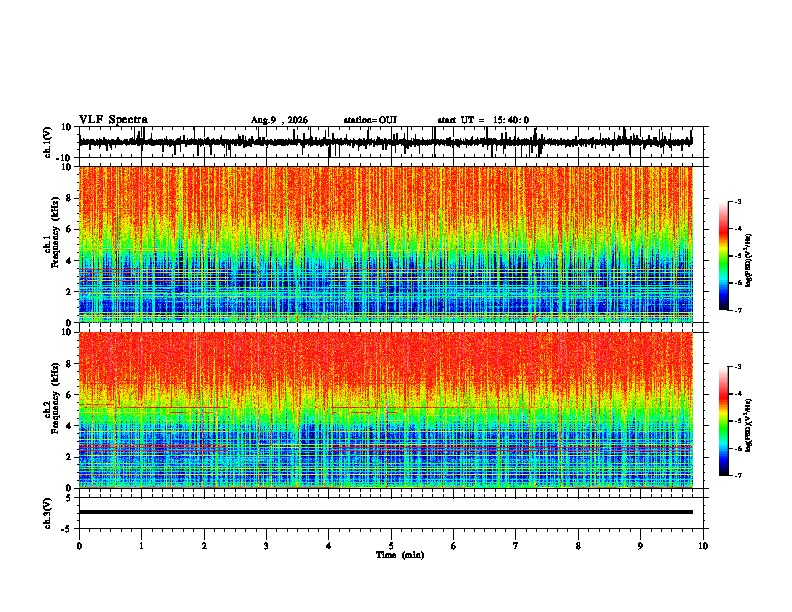Viewport: 792px width, 612px height.
Task: Select the "start UT = 15:40:0" header text
Action: [483, 120]
